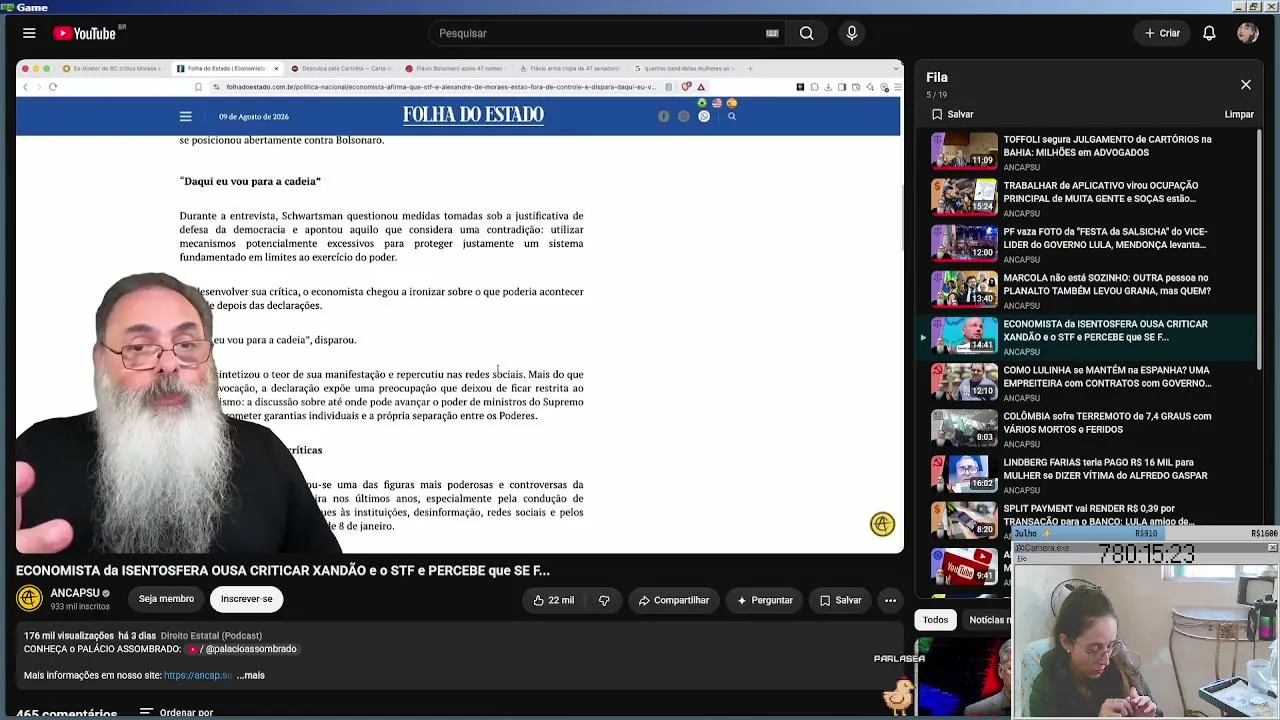Select the Todos filter chip
Image resolution: width=1280 pixels, height=720 pixels.
pos(935,620)
